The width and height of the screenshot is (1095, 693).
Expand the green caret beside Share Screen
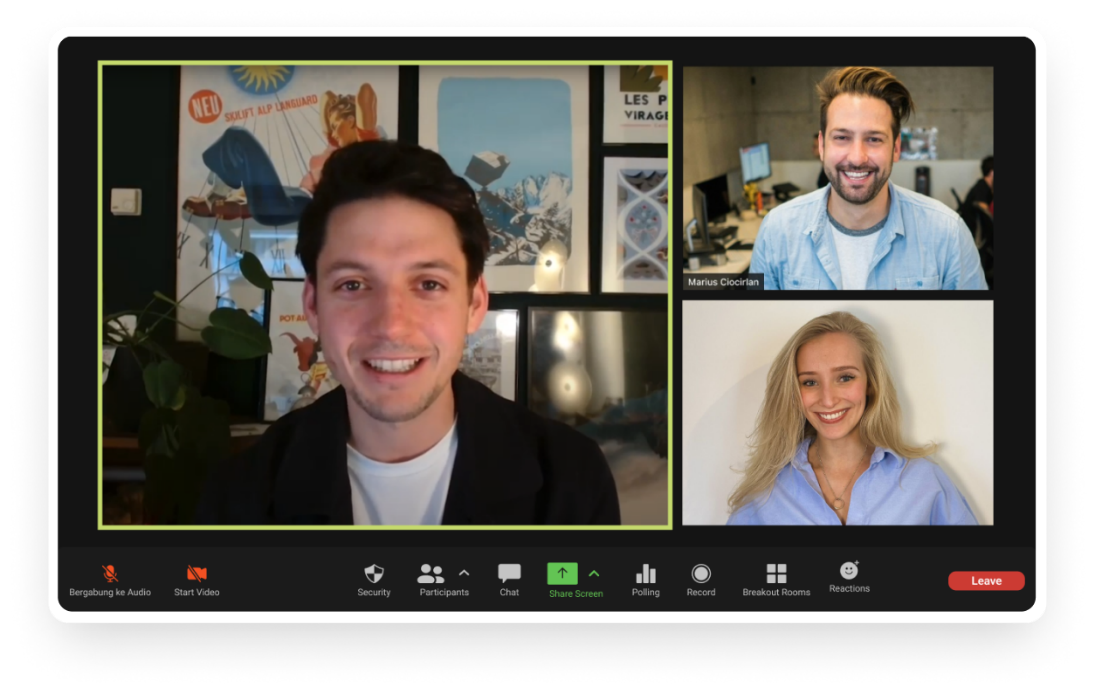click(594, 573)
